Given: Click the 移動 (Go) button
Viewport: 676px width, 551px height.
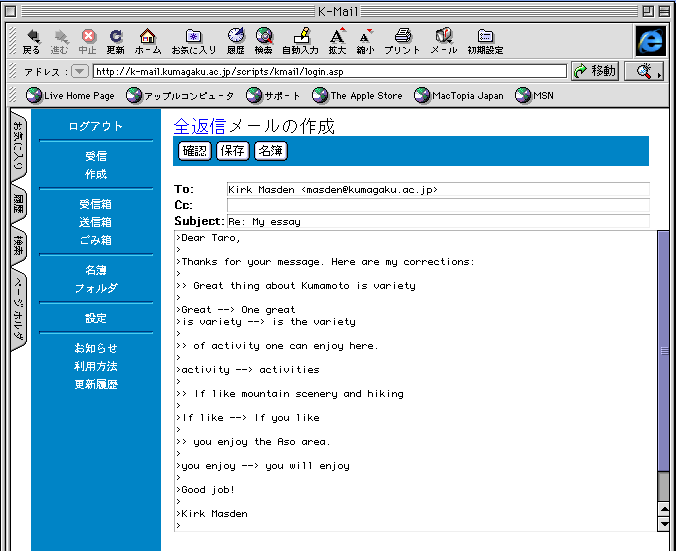Looking at the screenshot, I should [595, 71].
